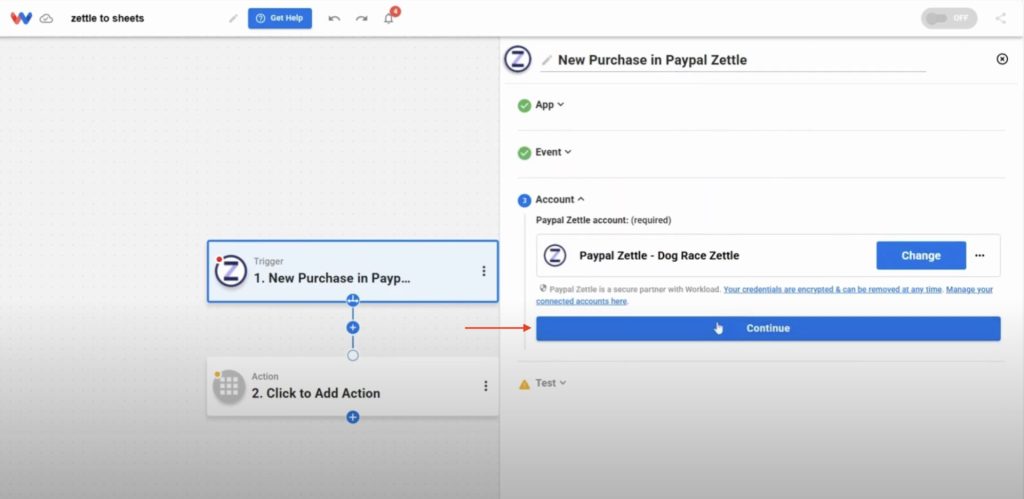
Task: Click the cloud save status icon
Action: tap(46, 18)
